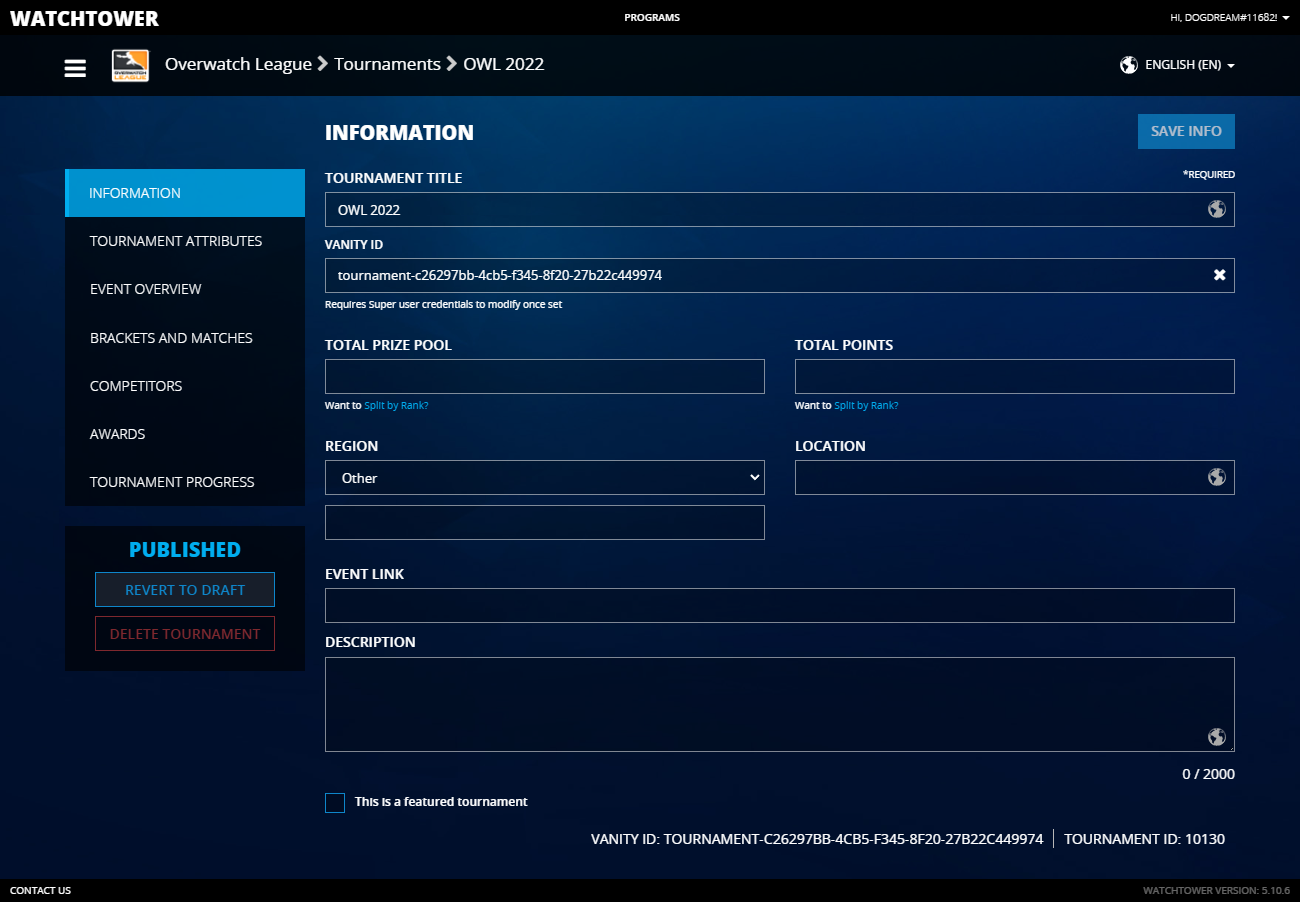Image resolution: width=1300 pixels, height=902 pixels.
Task: Go to Tournament Attributes section
Action: click(x=185, y=241)
